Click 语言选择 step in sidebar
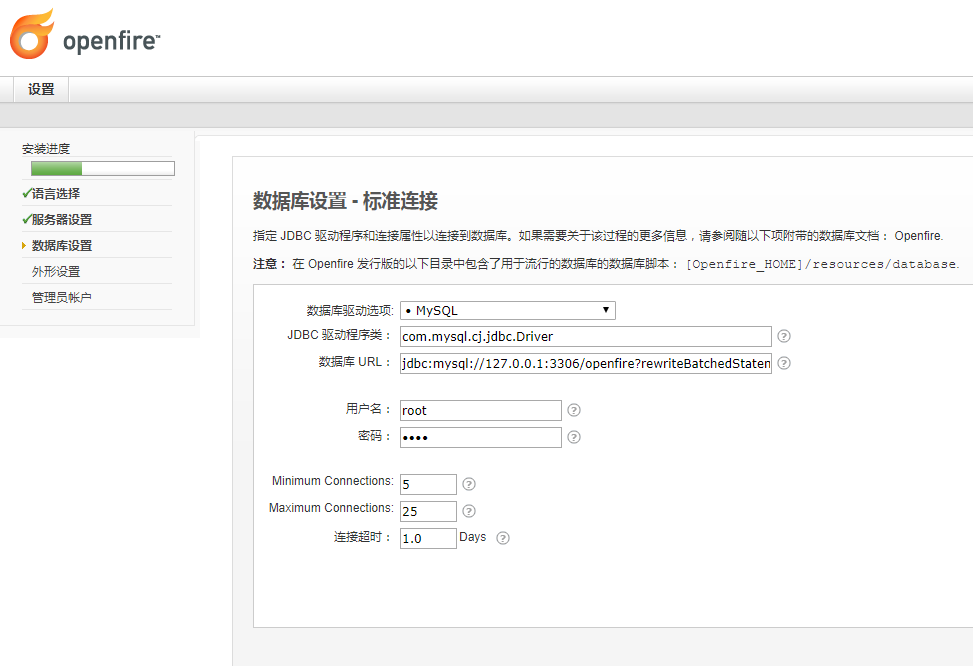Image resolution: width=973 pixels, height=666 pixels. (x=56, y=194)
